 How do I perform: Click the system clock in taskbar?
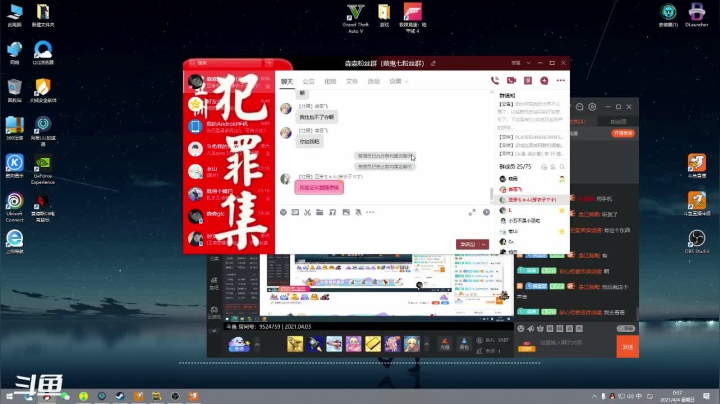click(677, 396)
